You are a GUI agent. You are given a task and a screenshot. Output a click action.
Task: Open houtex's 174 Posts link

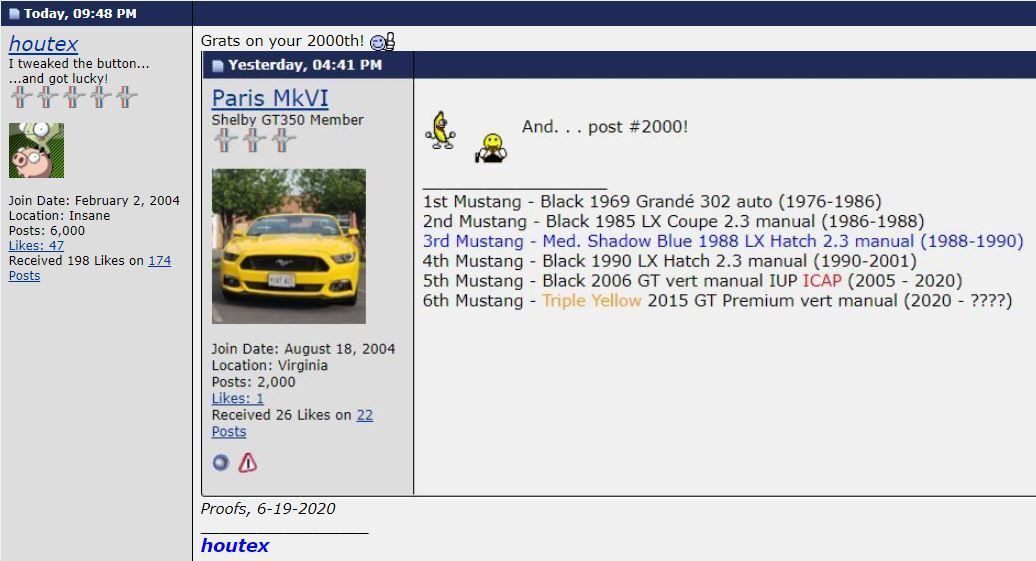(159, 261)
